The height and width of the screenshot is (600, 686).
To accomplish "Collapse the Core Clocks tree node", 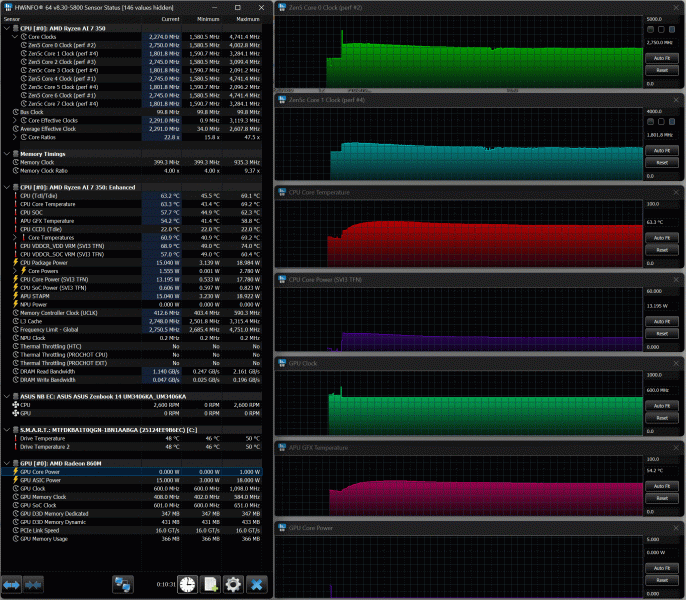I will (x=15, y=37).
